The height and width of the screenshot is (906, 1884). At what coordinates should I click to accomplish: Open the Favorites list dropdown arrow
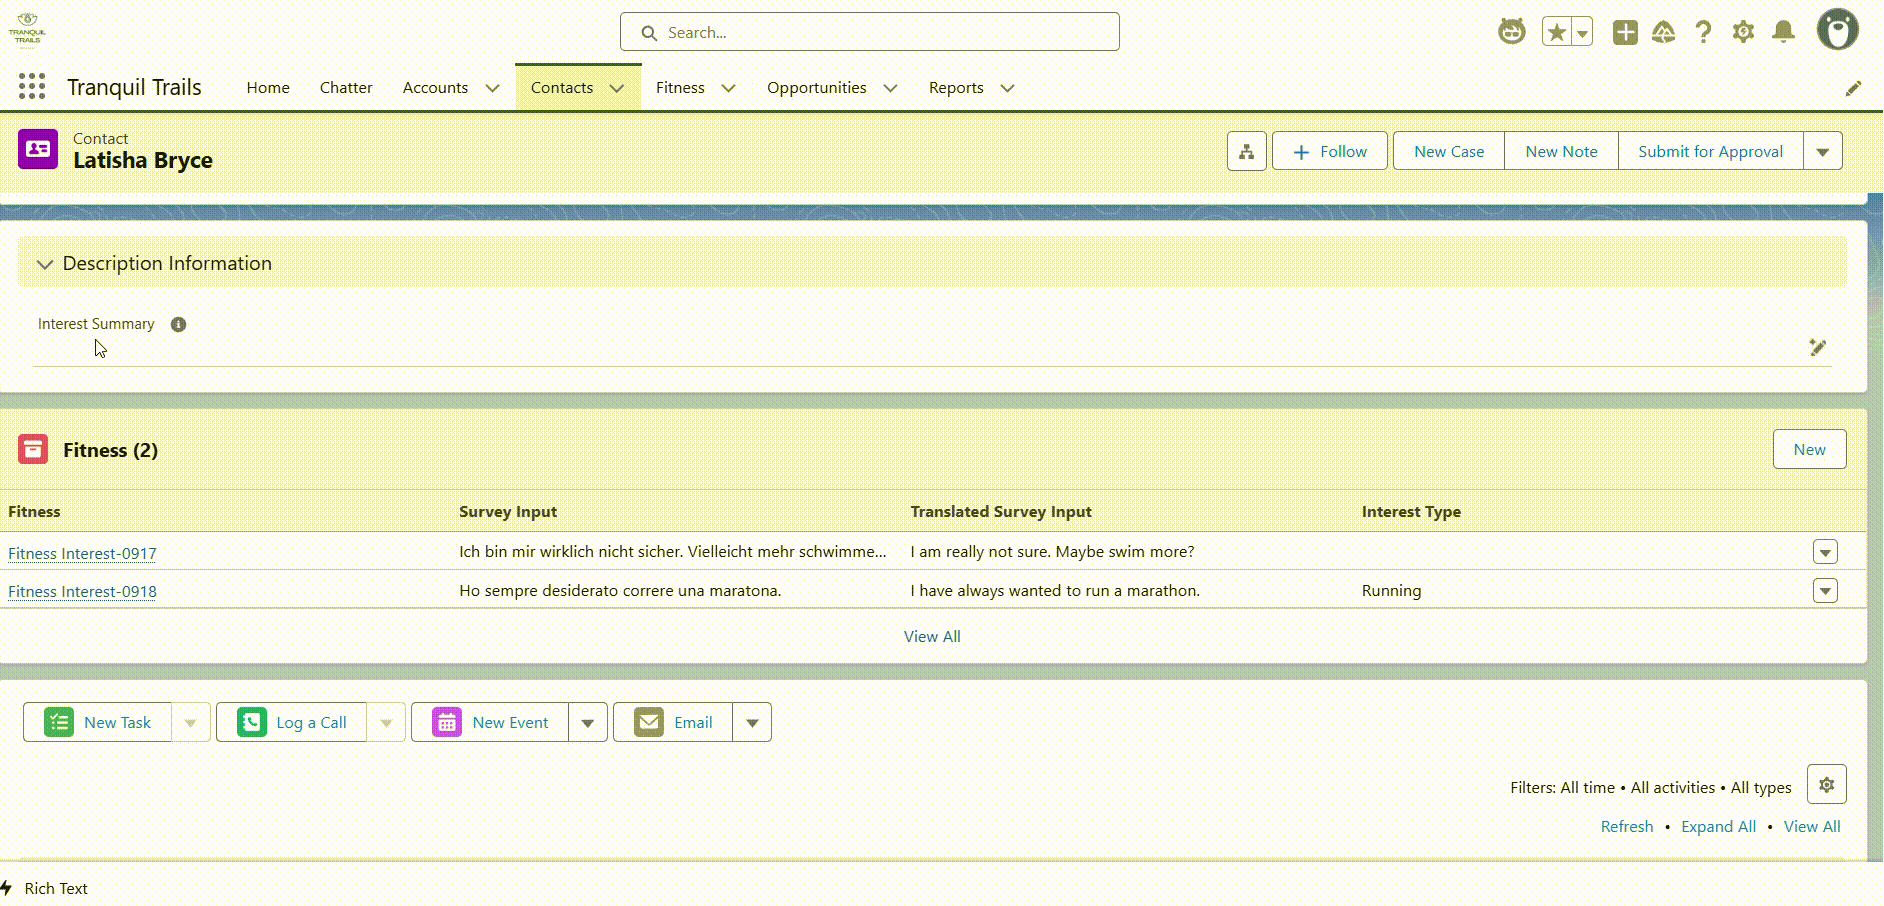pyautogui.click(x=1582, y=33)
